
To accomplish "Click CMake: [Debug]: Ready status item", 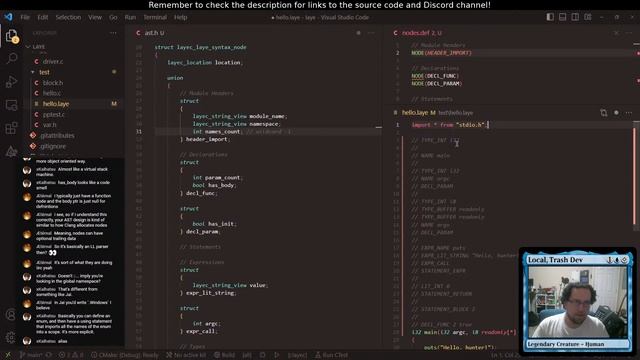I will click(124, 355).
